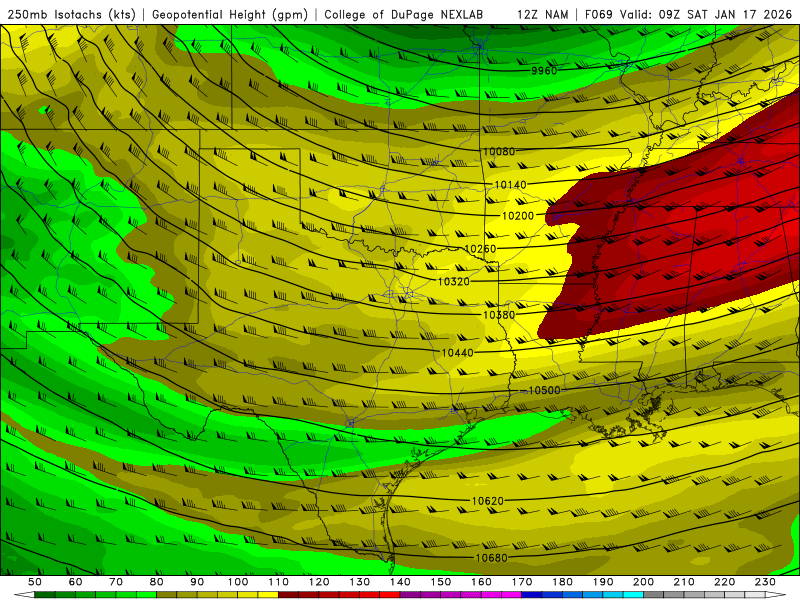Click the 12Z NAM model run label
The height and width of the screenshot is (600, 800).
click(543, 14)
